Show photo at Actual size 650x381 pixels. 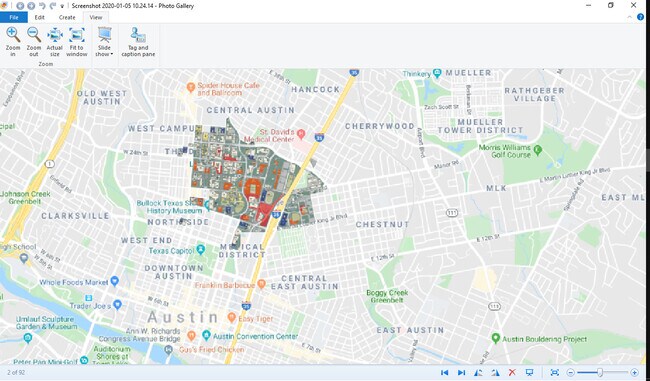pyautogui.click(x=55, y=42)
